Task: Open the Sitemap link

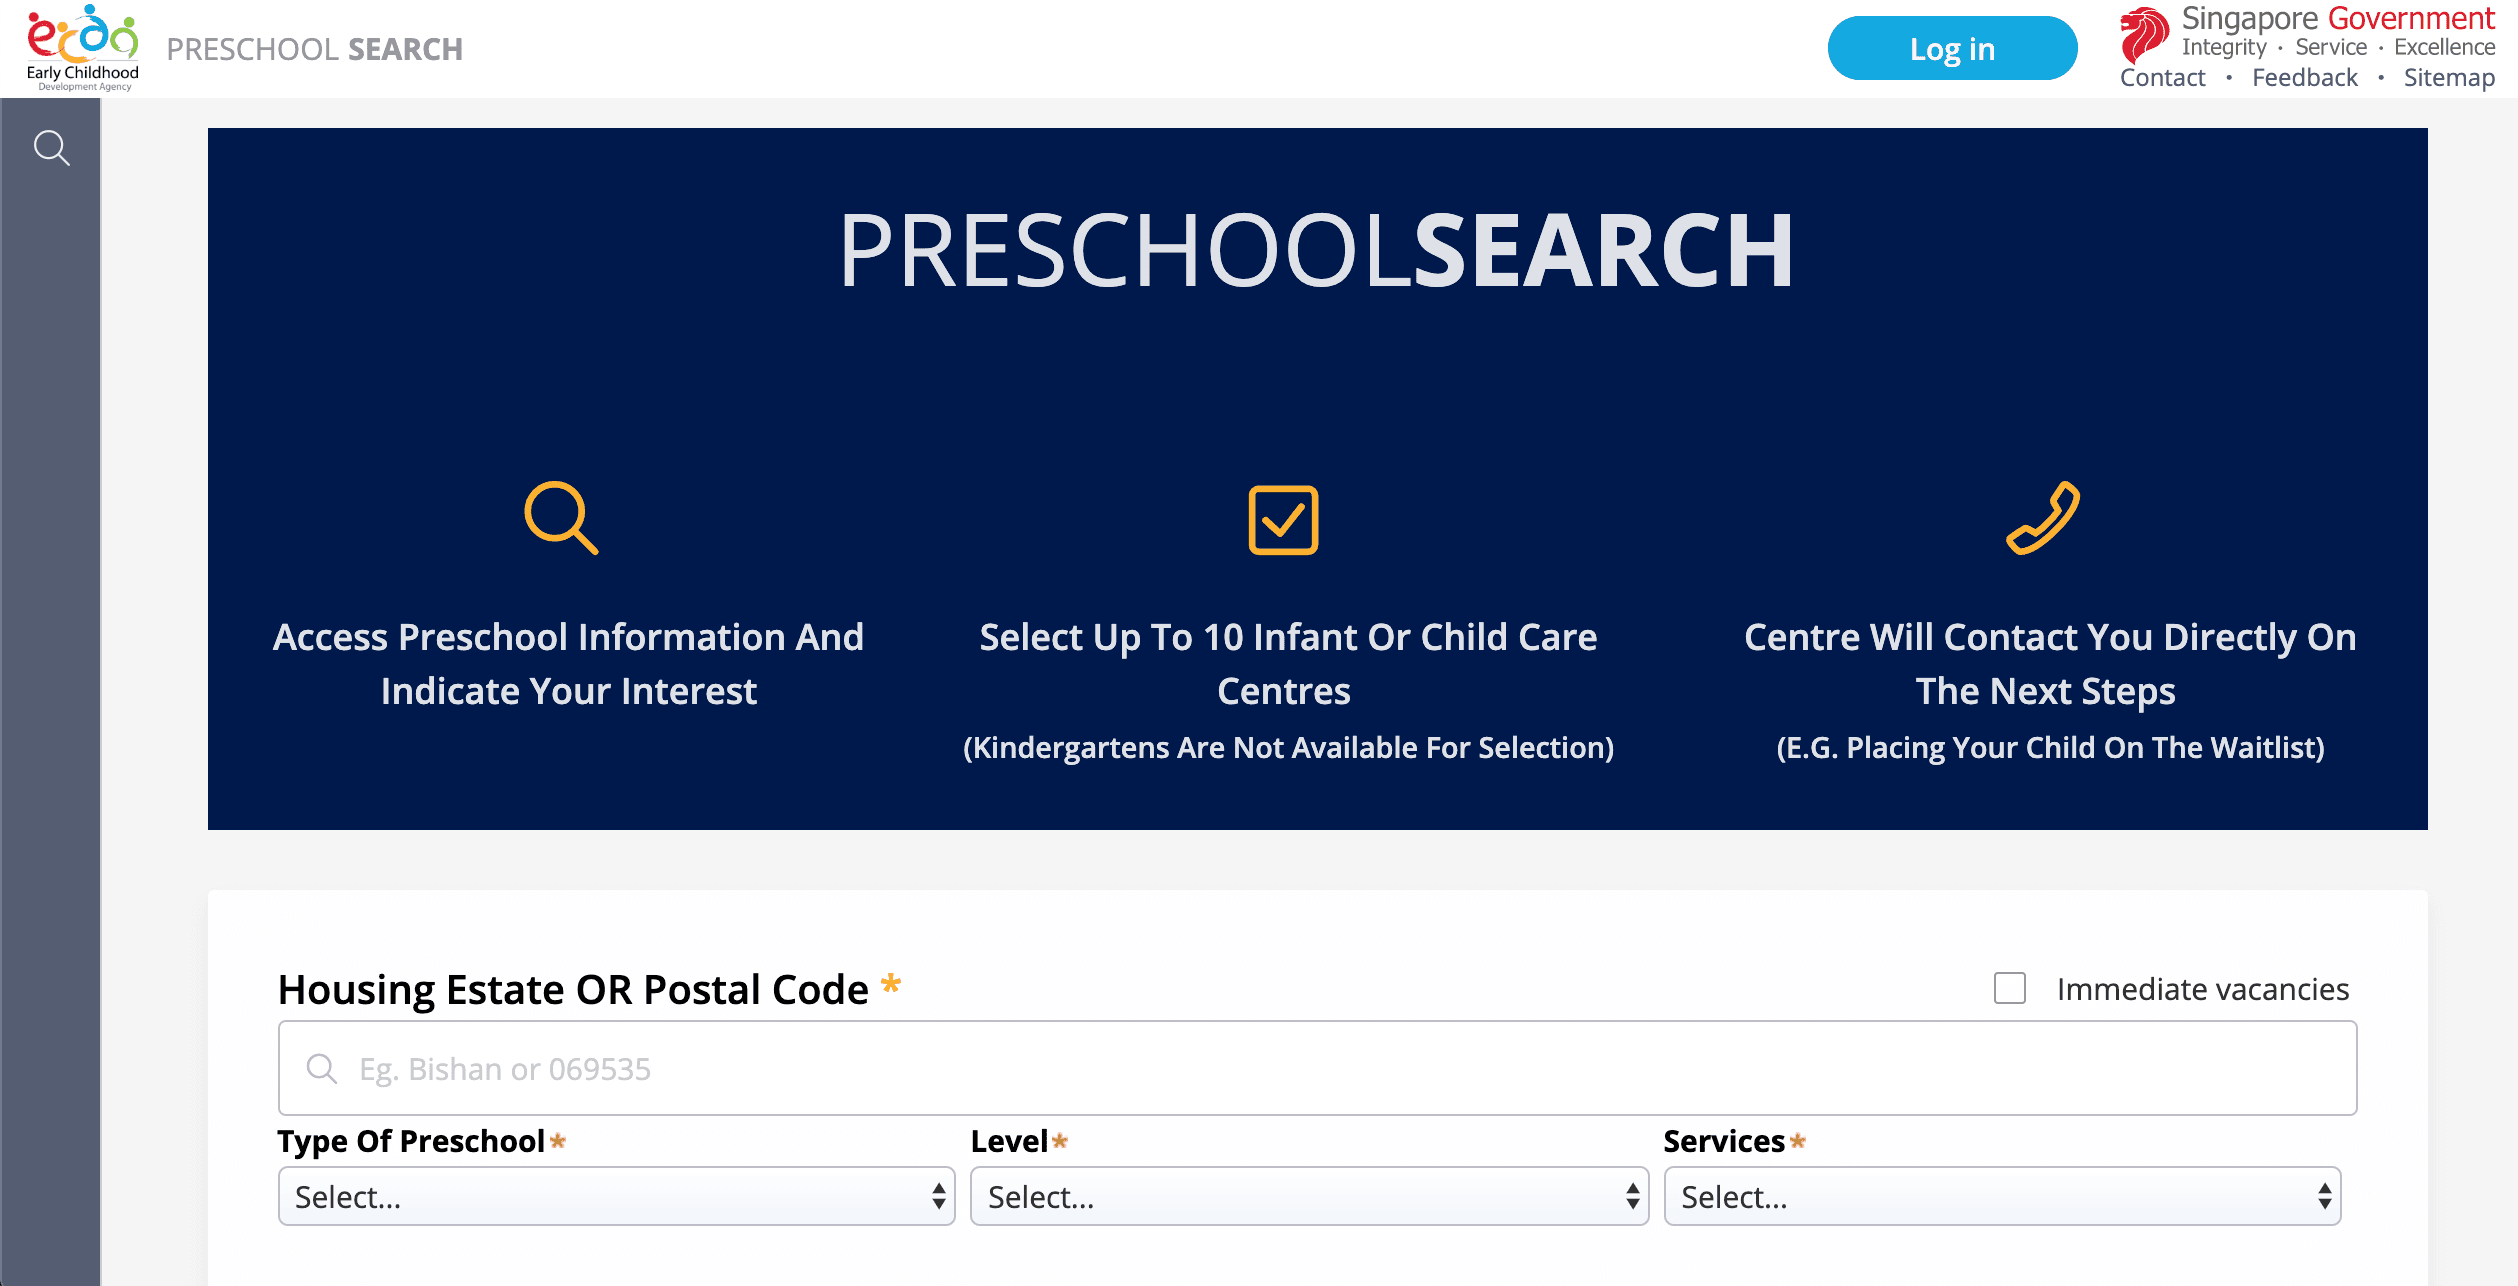Action: click(2449, 78)
